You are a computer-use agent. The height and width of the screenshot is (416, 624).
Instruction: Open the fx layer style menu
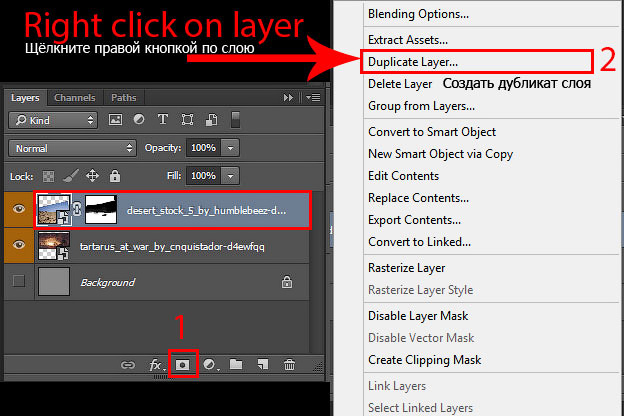[156, 365]
